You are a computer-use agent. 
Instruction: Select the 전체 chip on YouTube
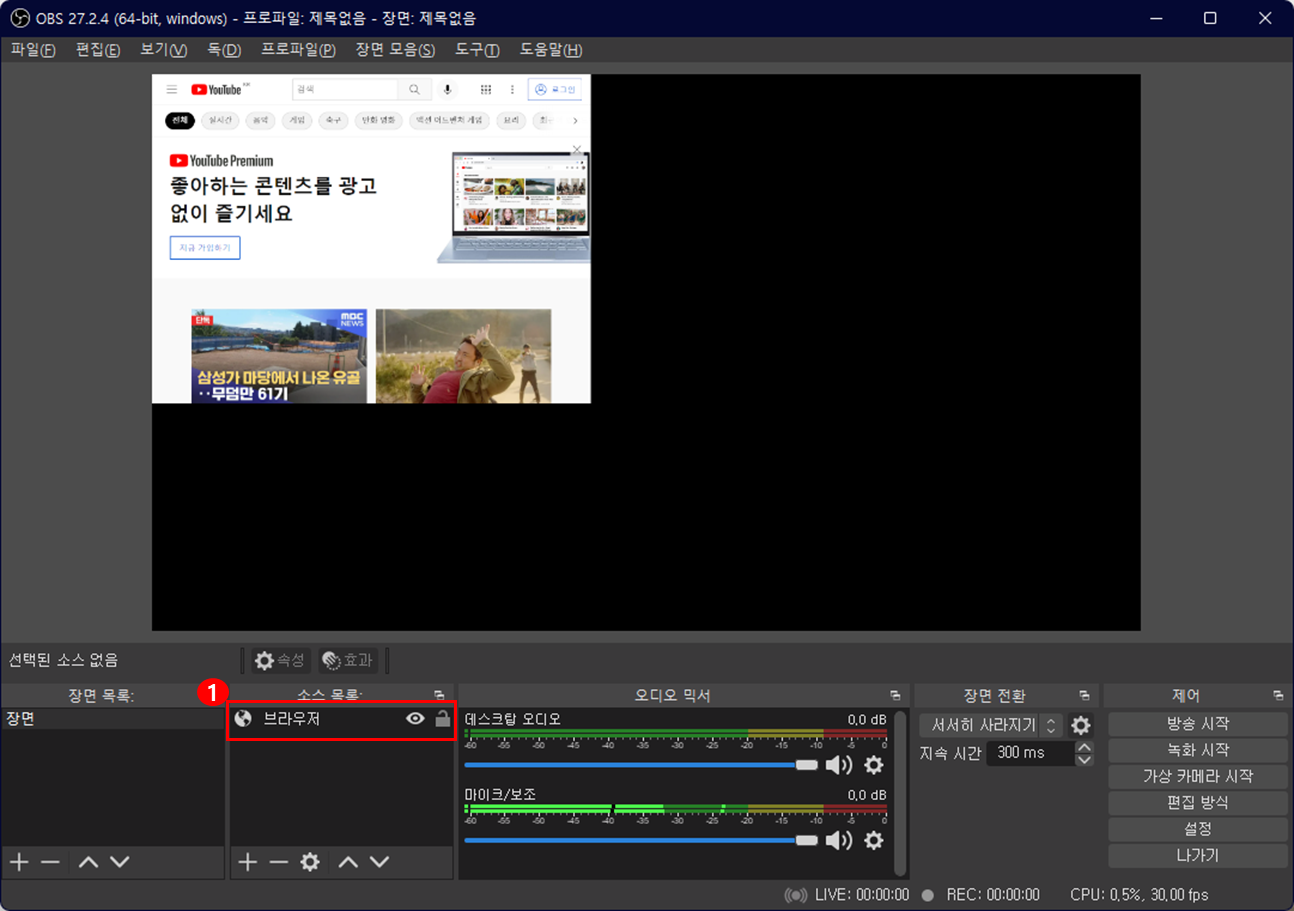point(180,120)
